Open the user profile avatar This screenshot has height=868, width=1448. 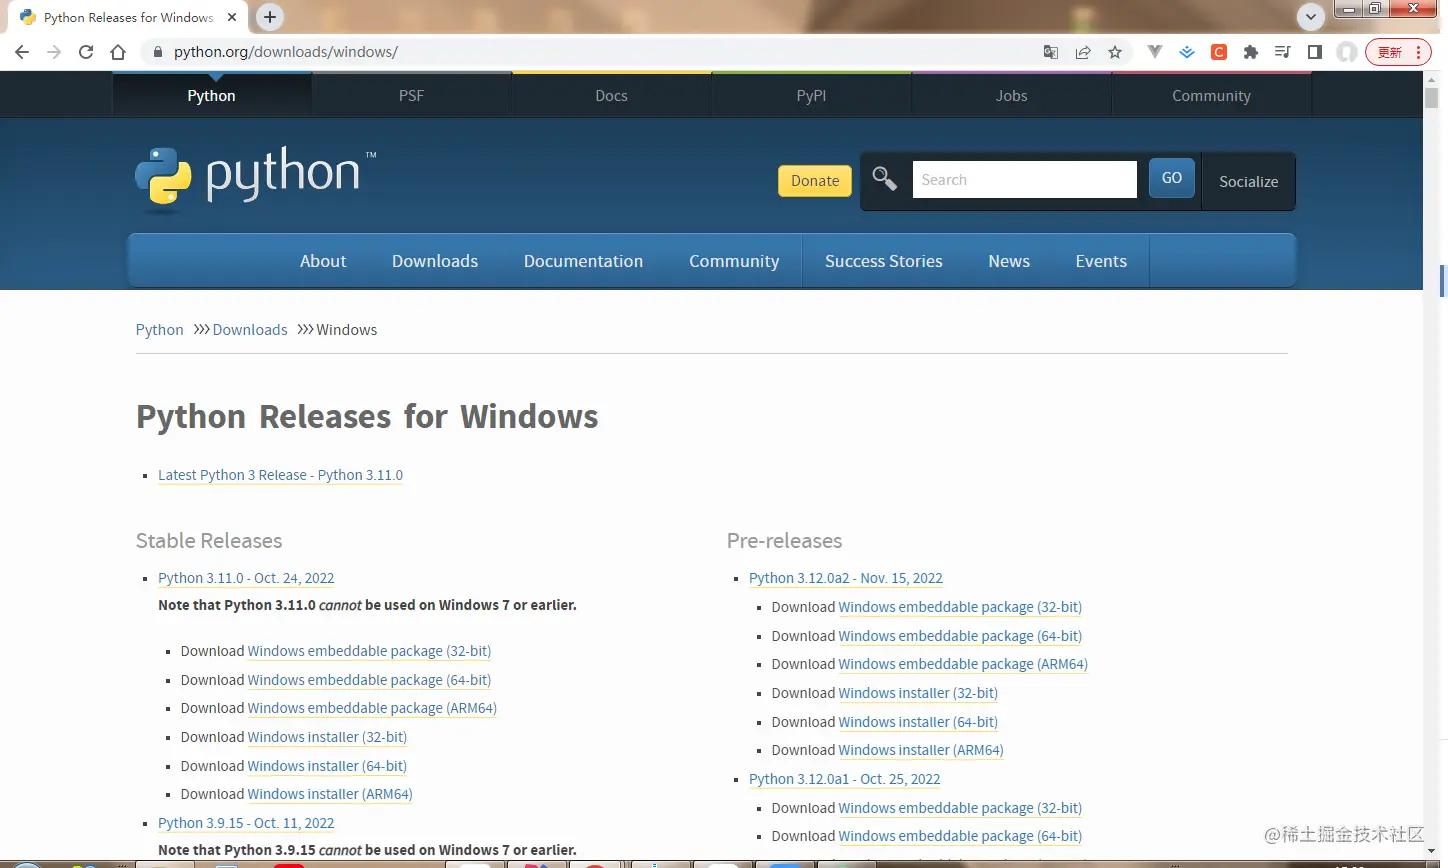[x=1347, y=52]
